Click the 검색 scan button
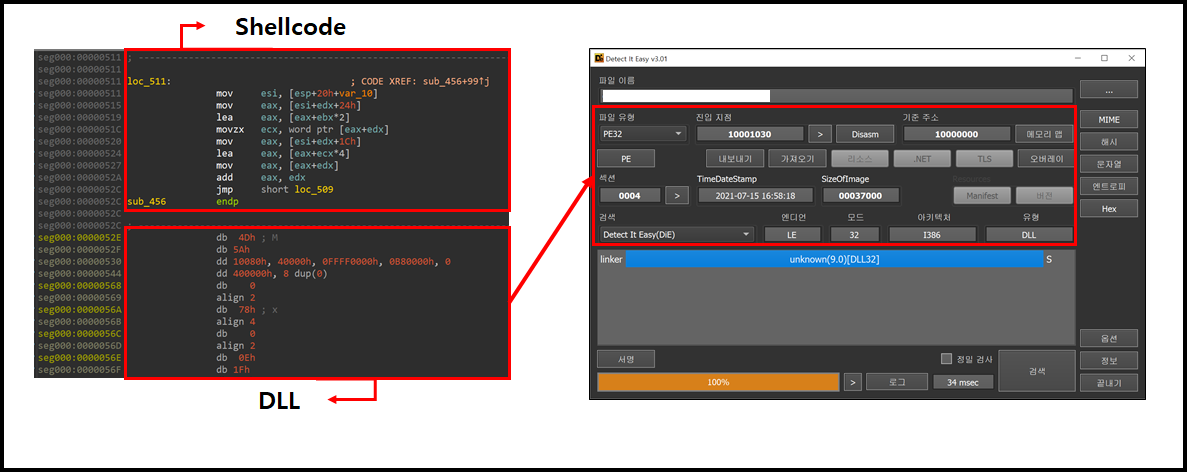Image resolution: width=1187 pixels, height=472 pixels. point(1036,370)
